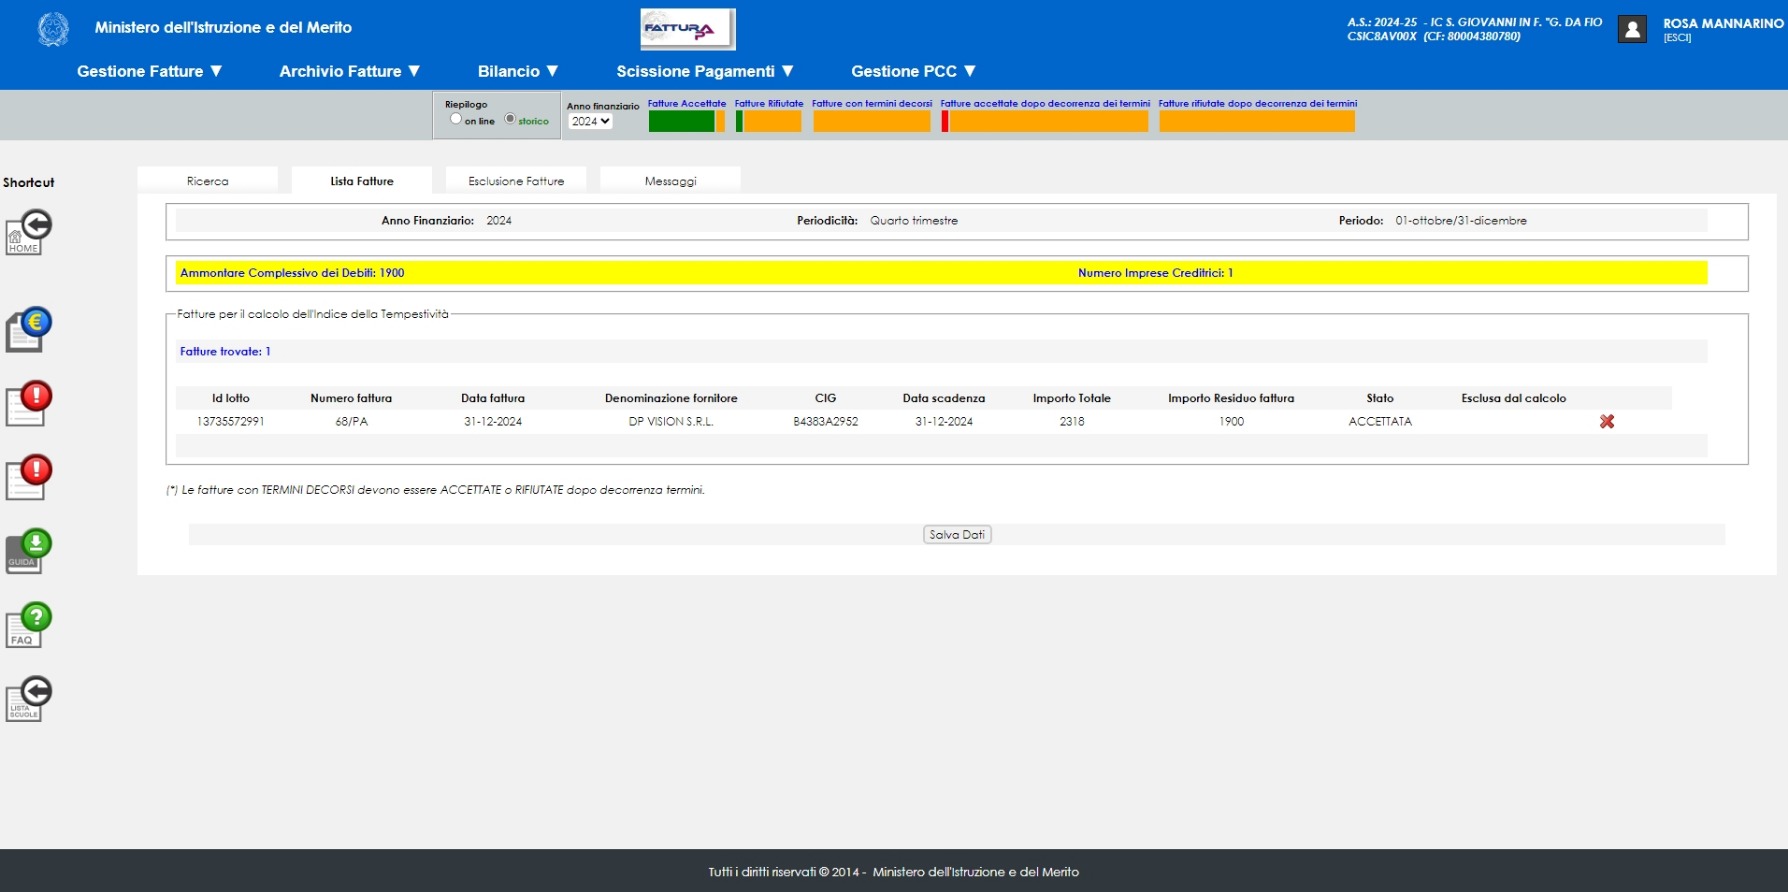Open the Gestione PCC dropdown menu

coord(913,71)
